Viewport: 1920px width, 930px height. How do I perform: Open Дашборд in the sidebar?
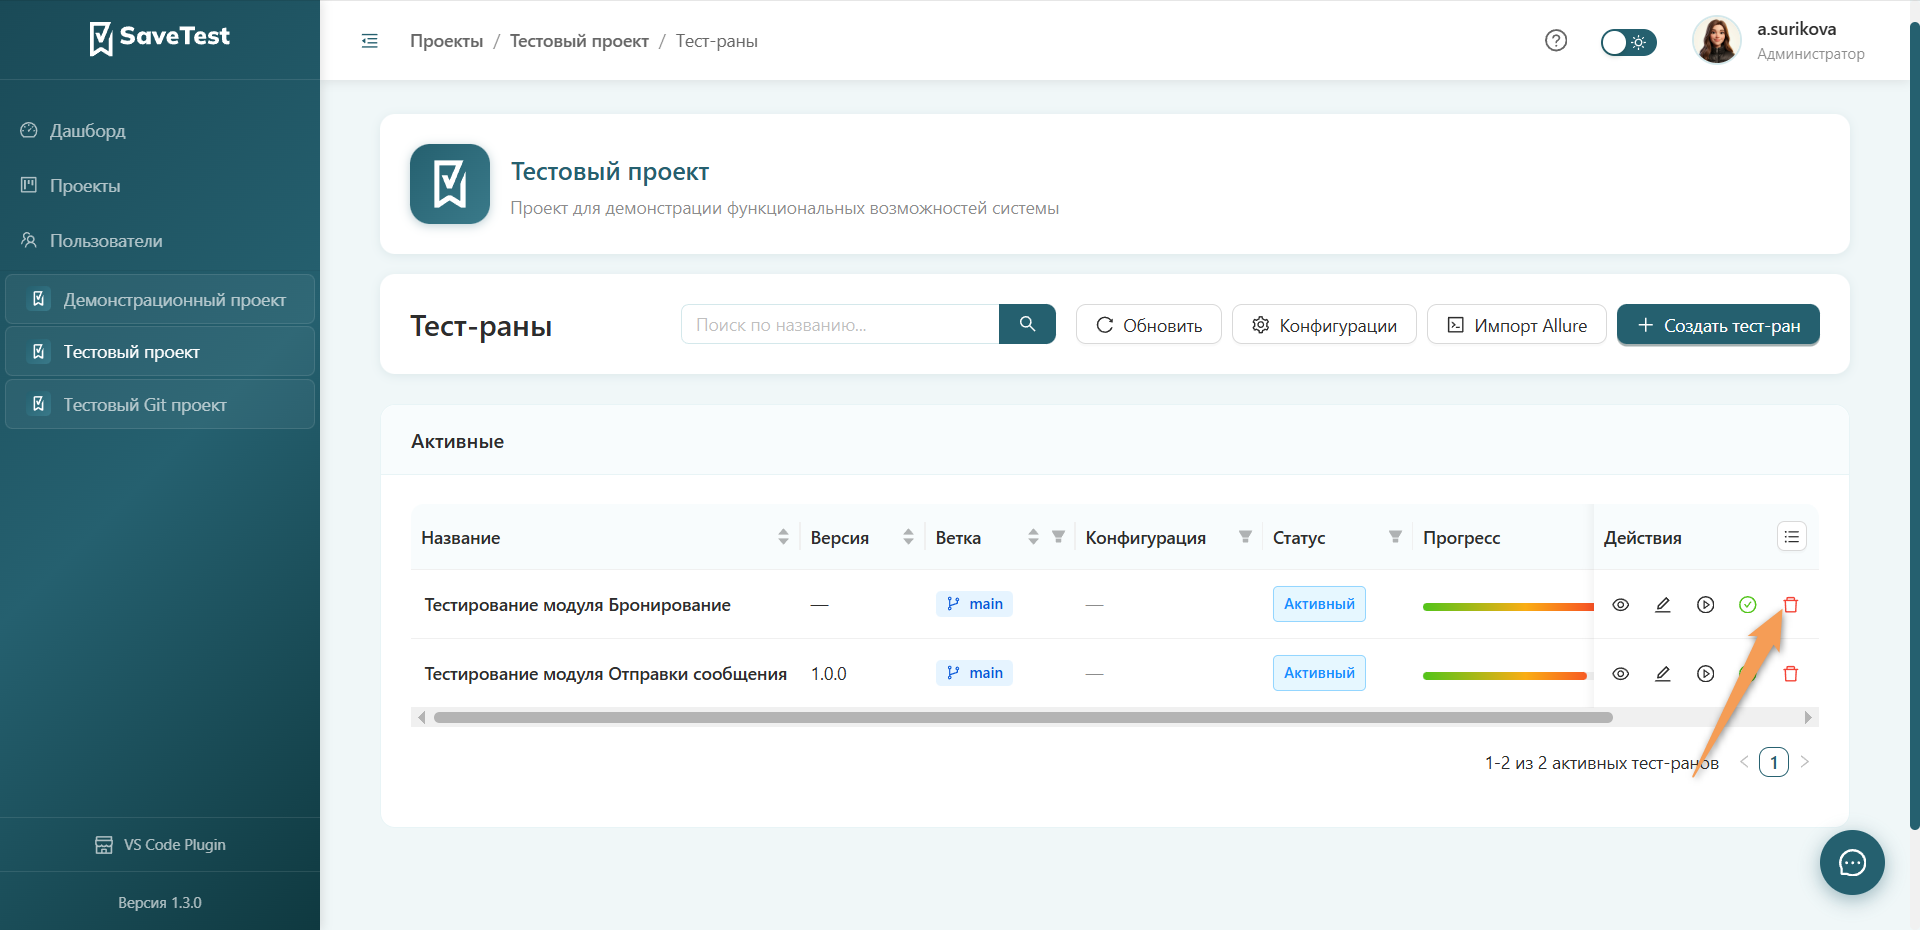pyautogui.click(x=87, y=131)
